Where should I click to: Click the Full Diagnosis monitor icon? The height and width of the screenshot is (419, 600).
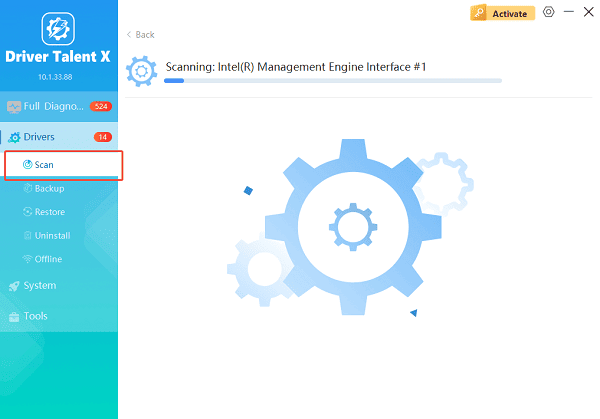[x=14, y=106]
